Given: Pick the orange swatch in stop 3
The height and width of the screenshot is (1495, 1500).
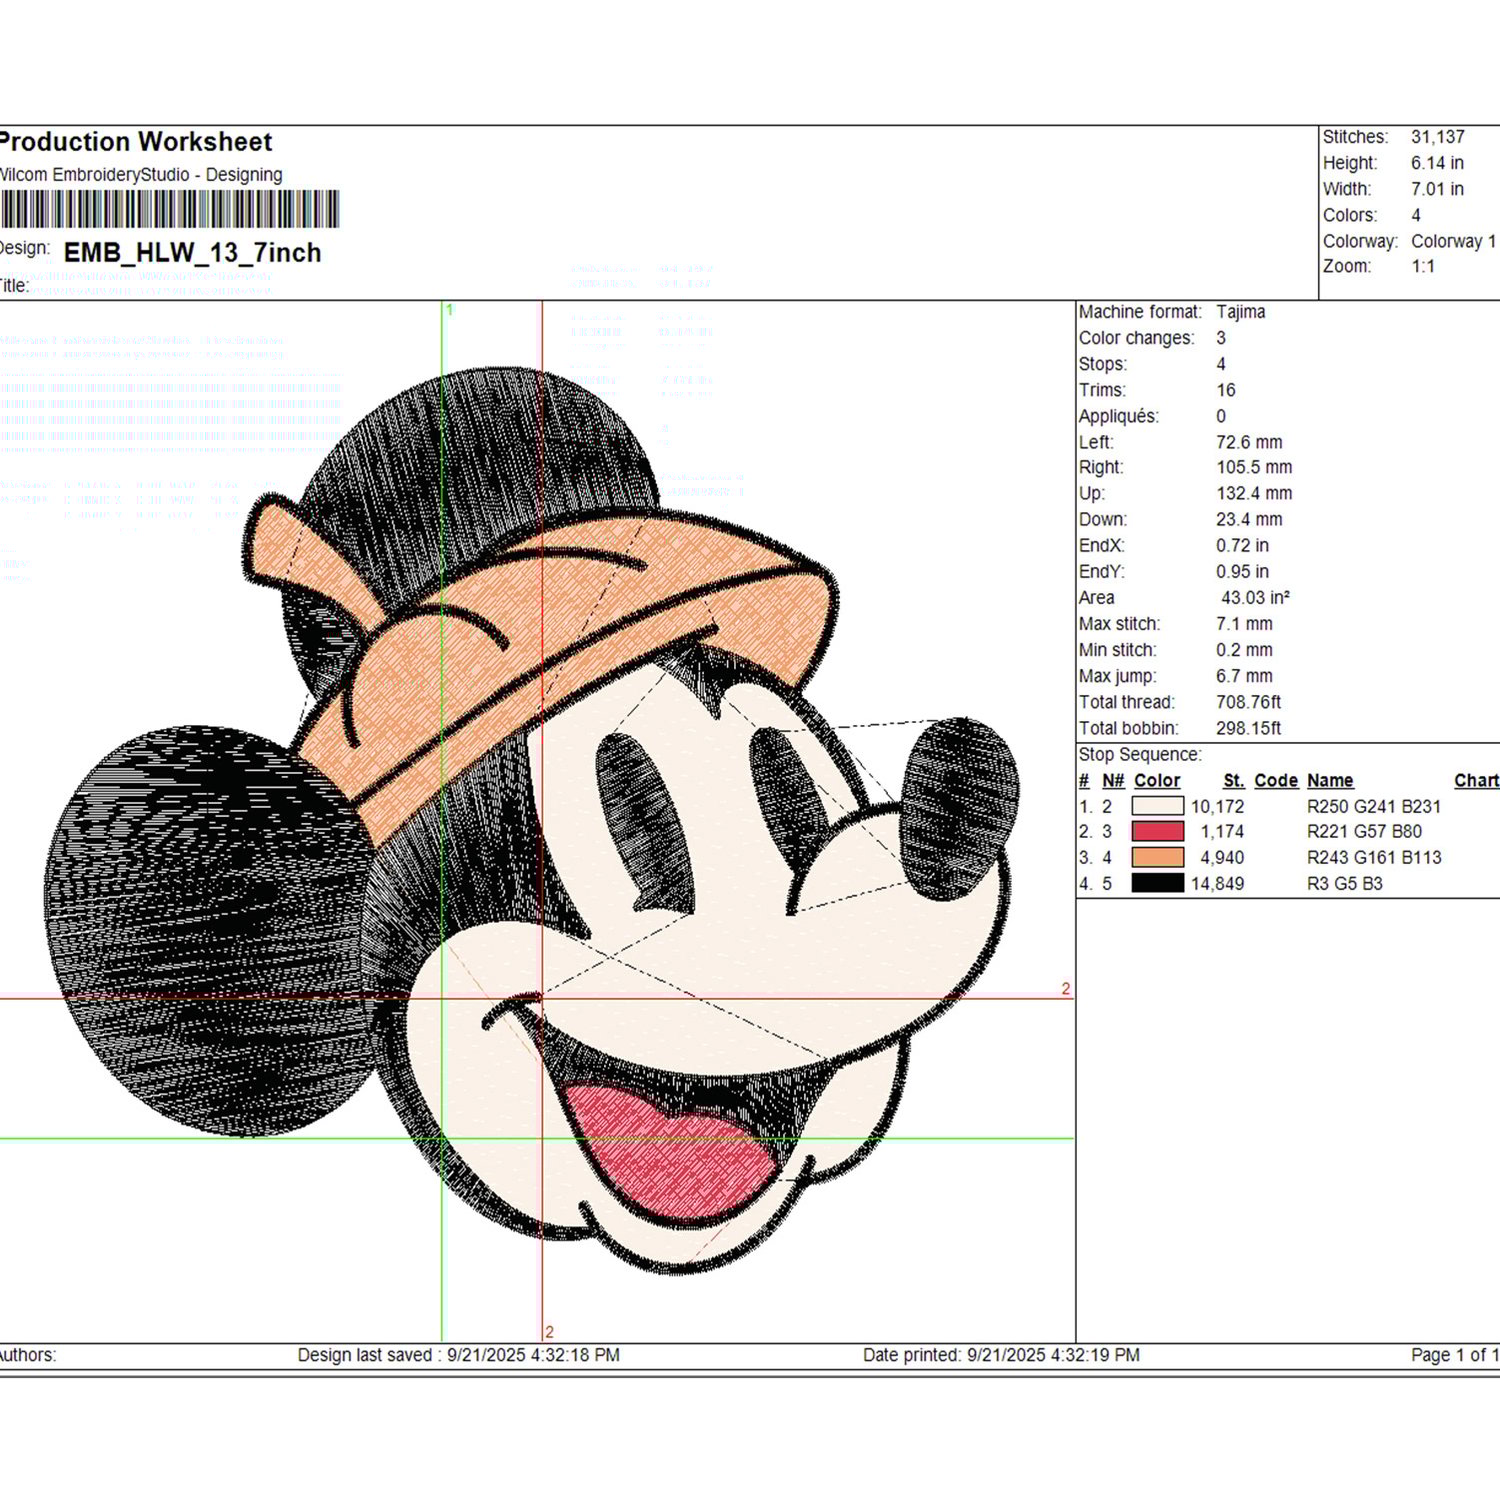Looking at the screenshot, I should pyautogui.click(x=1157, y=857).
